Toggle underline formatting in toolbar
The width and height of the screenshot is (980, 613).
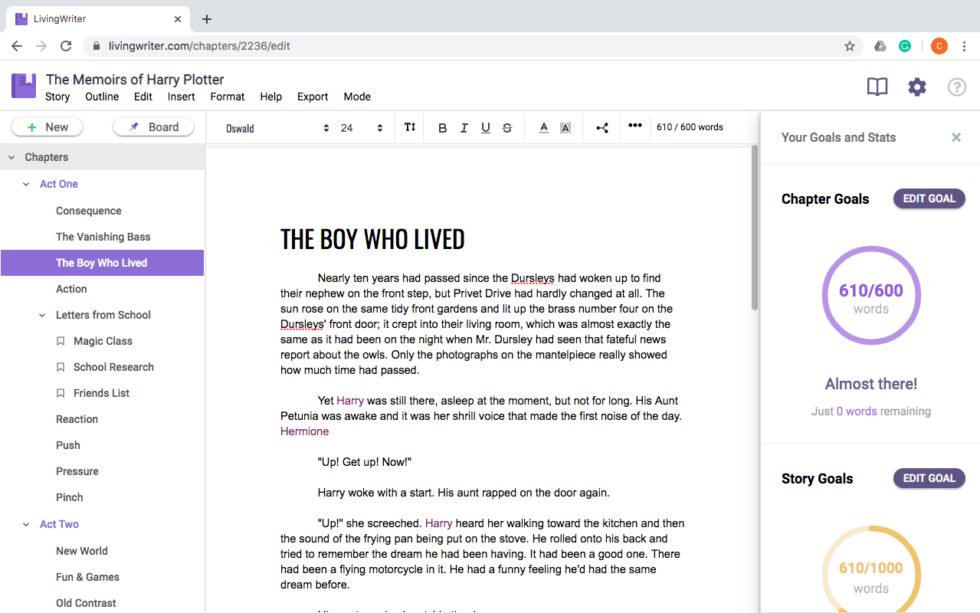pos(486,127)
